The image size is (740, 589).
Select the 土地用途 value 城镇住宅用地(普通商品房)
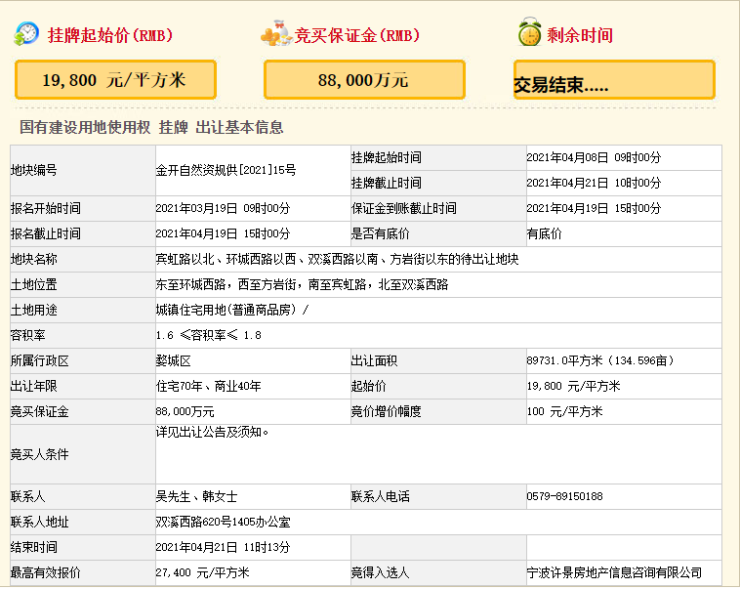pyautogui.click(x=232, y=310)
